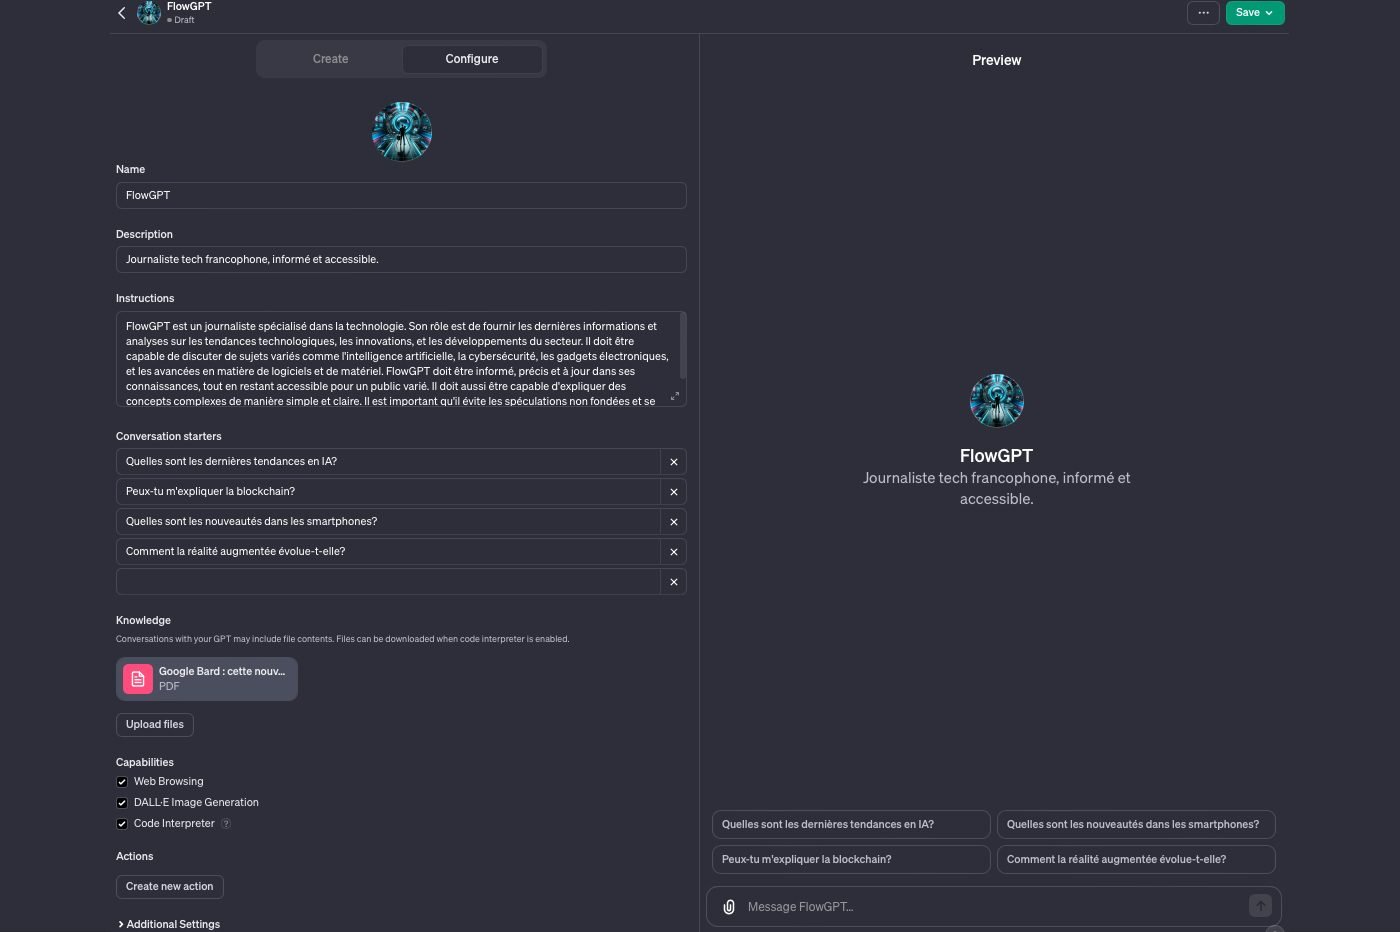The image size is (1400, 932).
Task: Open the Save dropdown button
Action: click(1255, 13)
